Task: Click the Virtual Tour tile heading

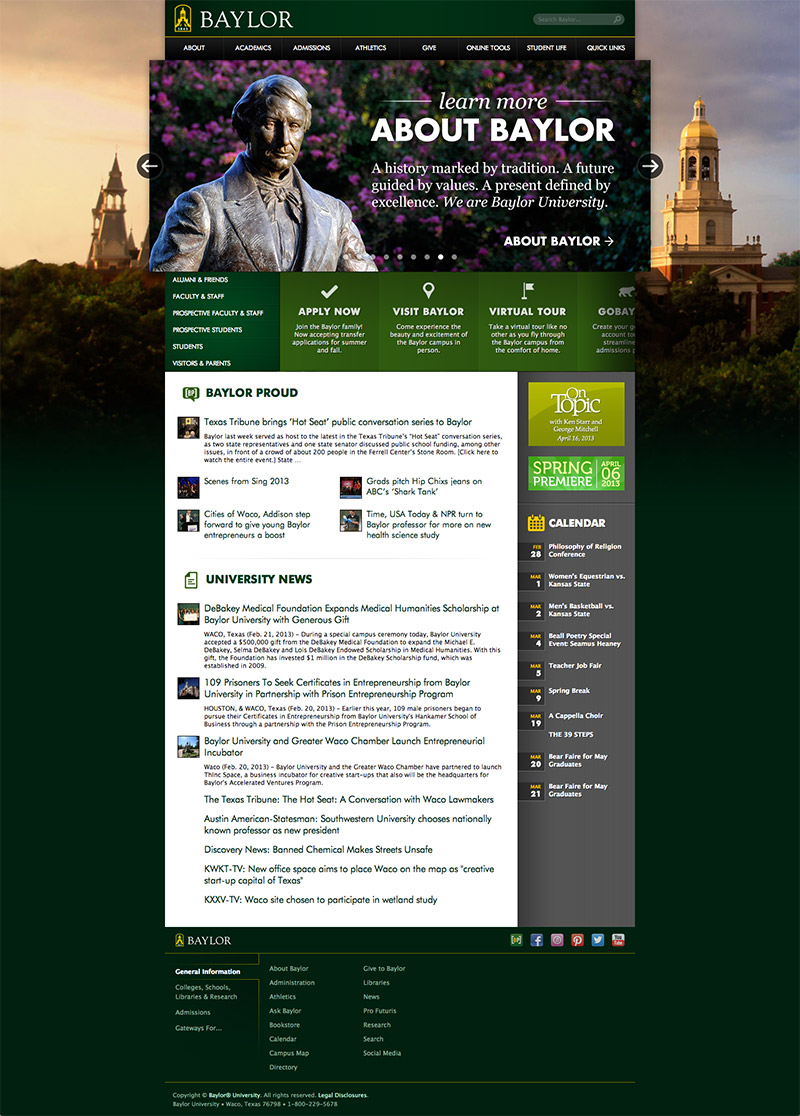Action: click(x=527, y=312)
